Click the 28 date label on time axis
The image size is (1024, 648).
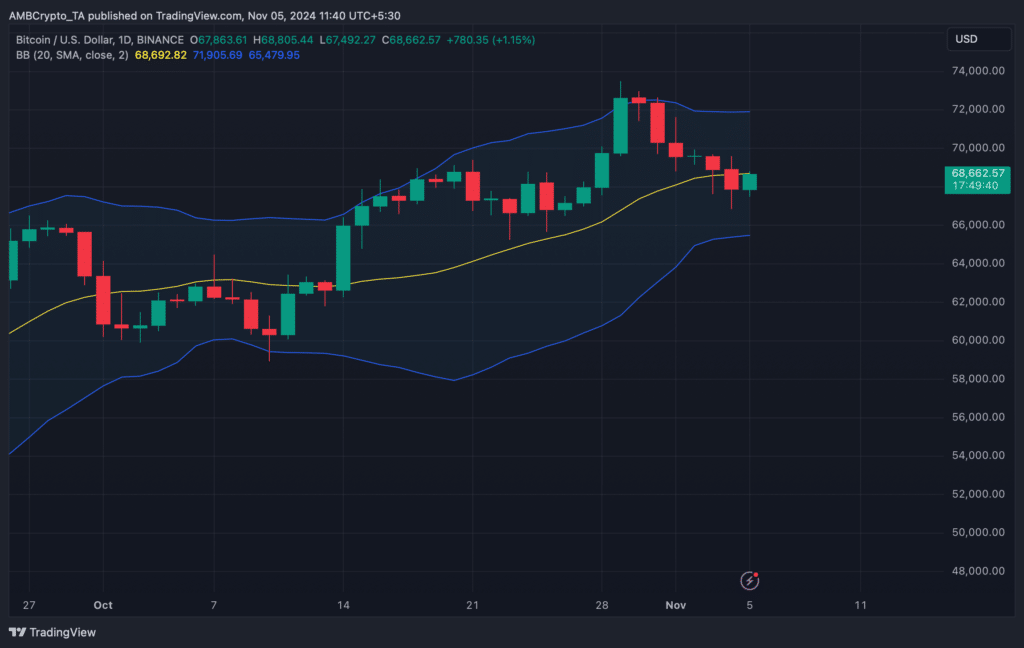tap(601, 606)
